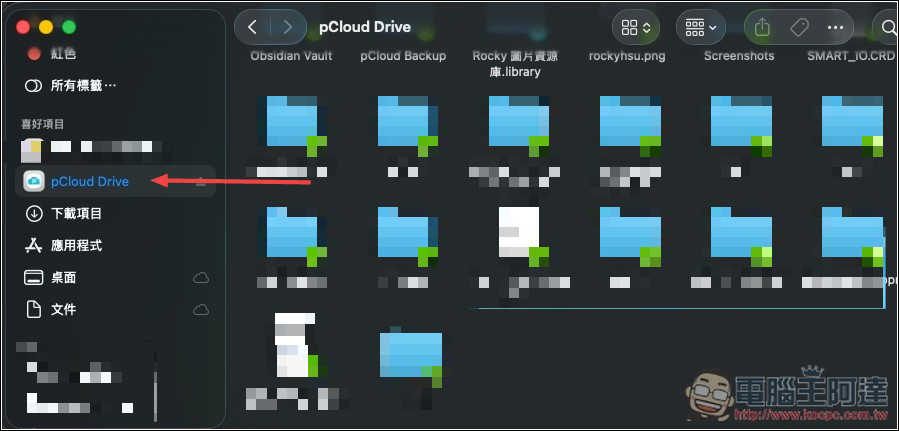The image size is (899, 431).
Task: Select the white document file in second row
Action: click(x=518, y=237)
